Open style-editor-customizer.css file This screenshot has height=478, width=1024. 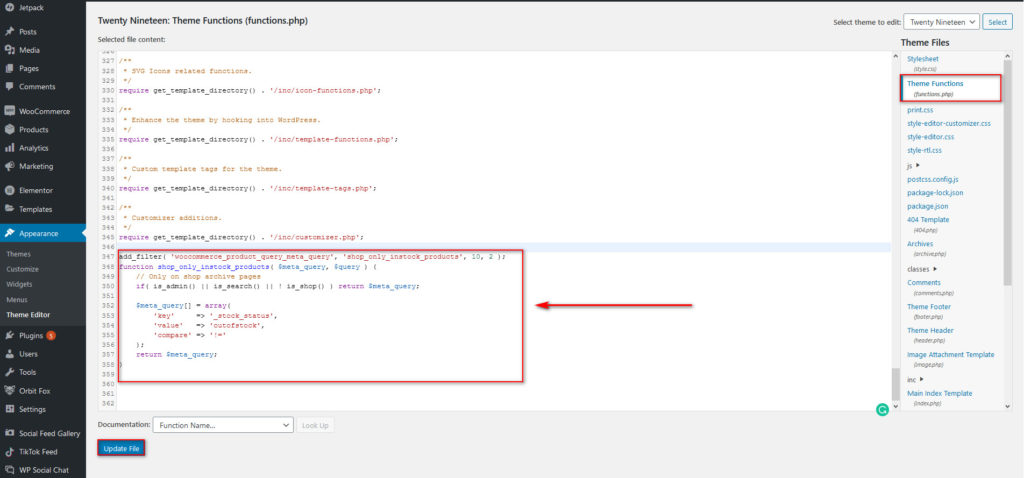948,123
